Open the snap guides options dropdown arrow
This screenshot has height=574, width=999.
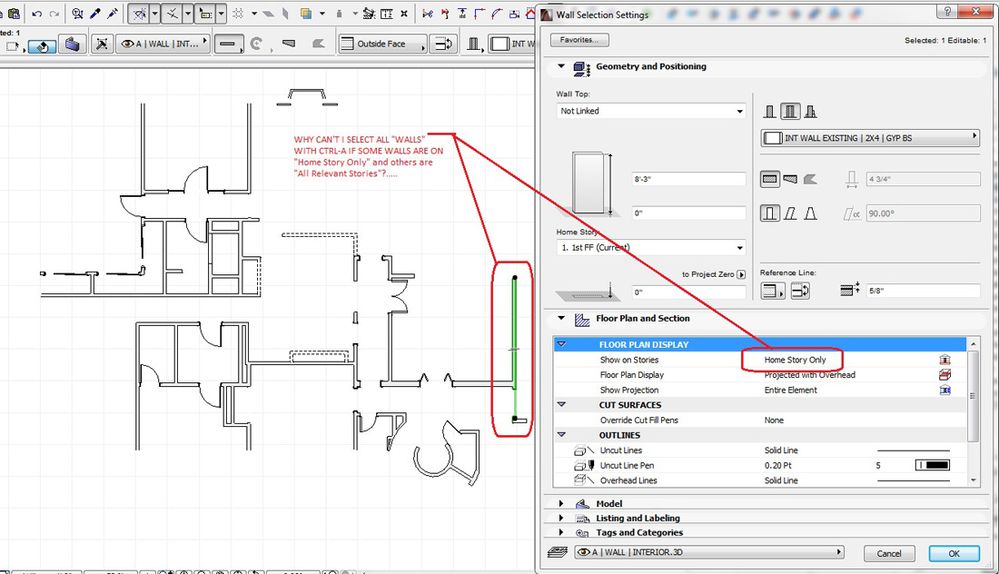point(188,13)
